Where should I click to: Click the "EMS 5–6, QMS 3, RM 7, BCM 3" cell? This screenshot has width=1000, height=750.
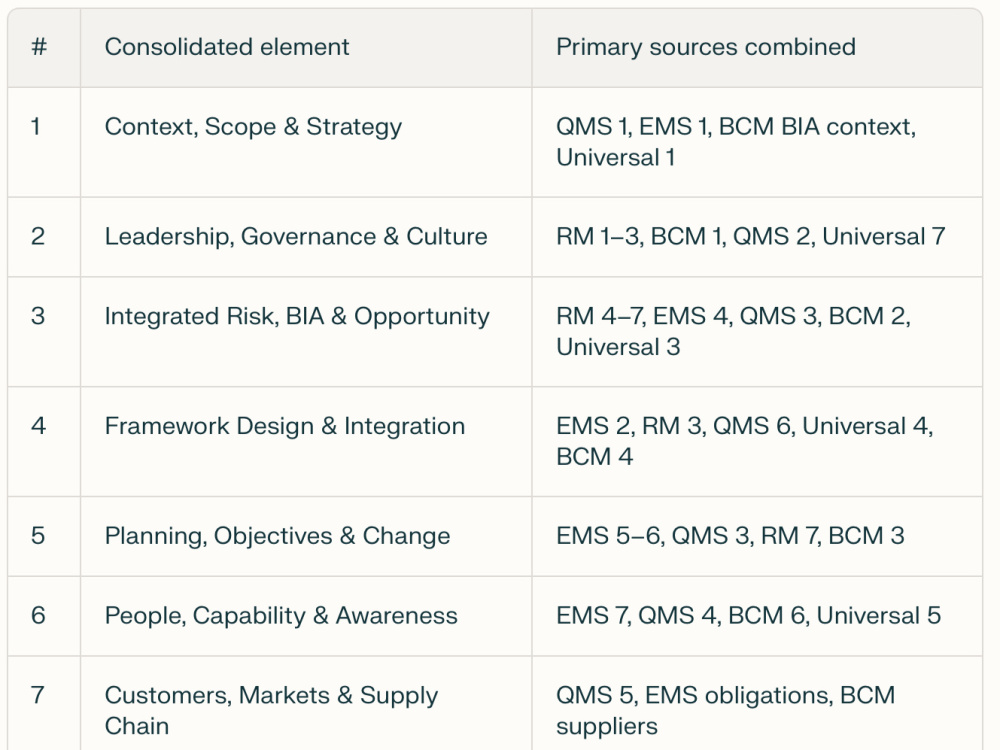click(757, 536)
